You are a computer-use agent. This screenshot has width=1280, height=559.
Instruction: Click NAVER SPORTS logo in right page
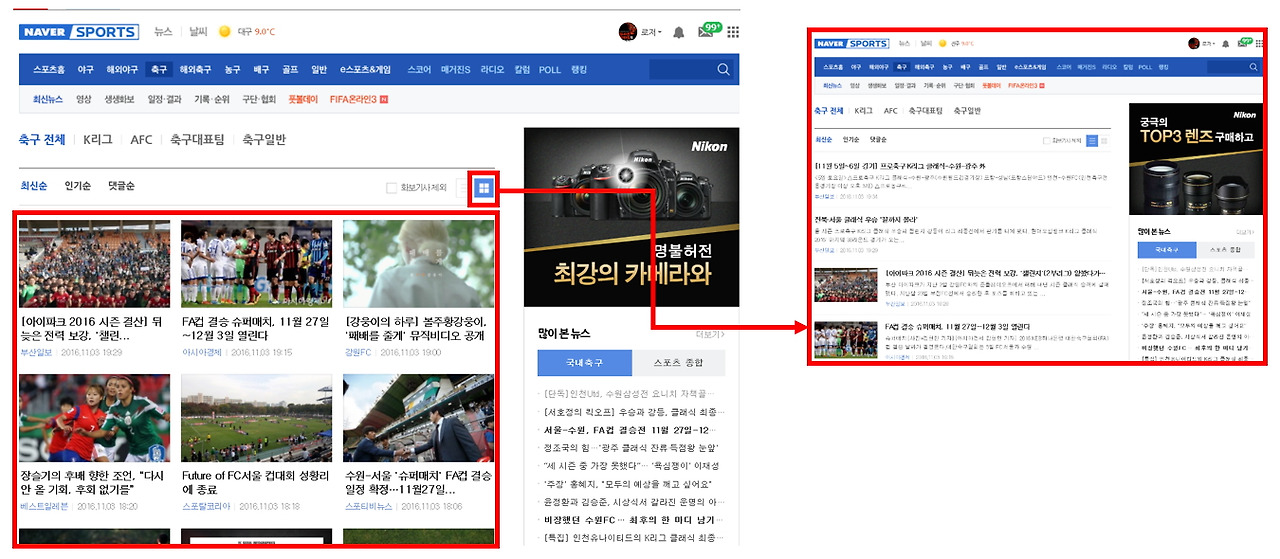(x=851, y=44)
